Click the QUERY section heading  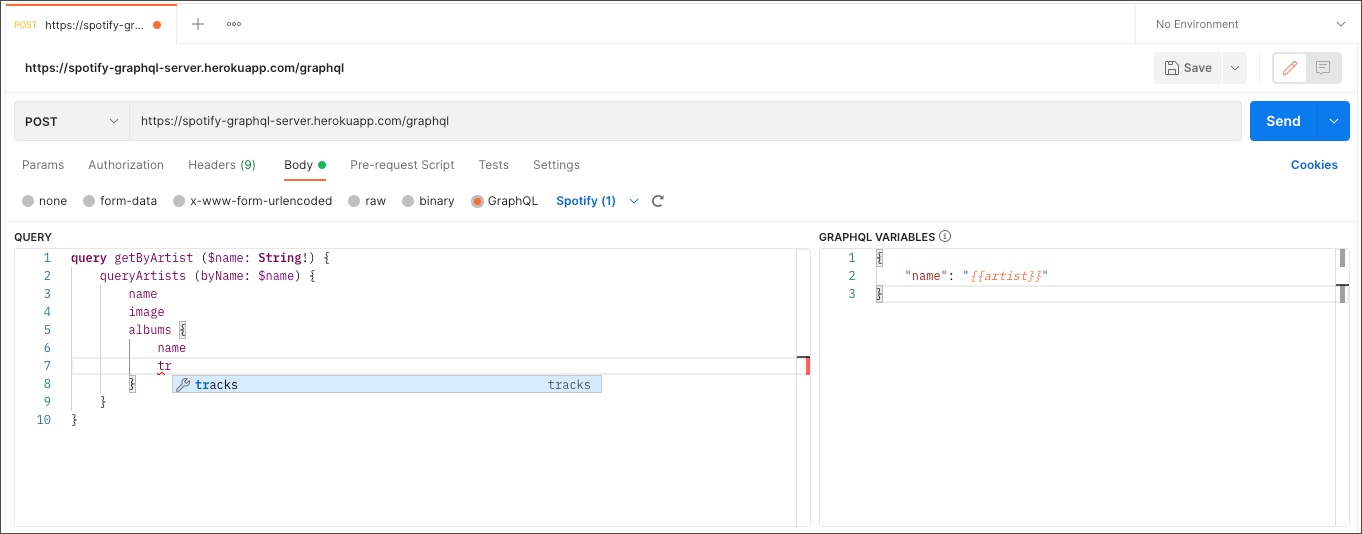33,237
